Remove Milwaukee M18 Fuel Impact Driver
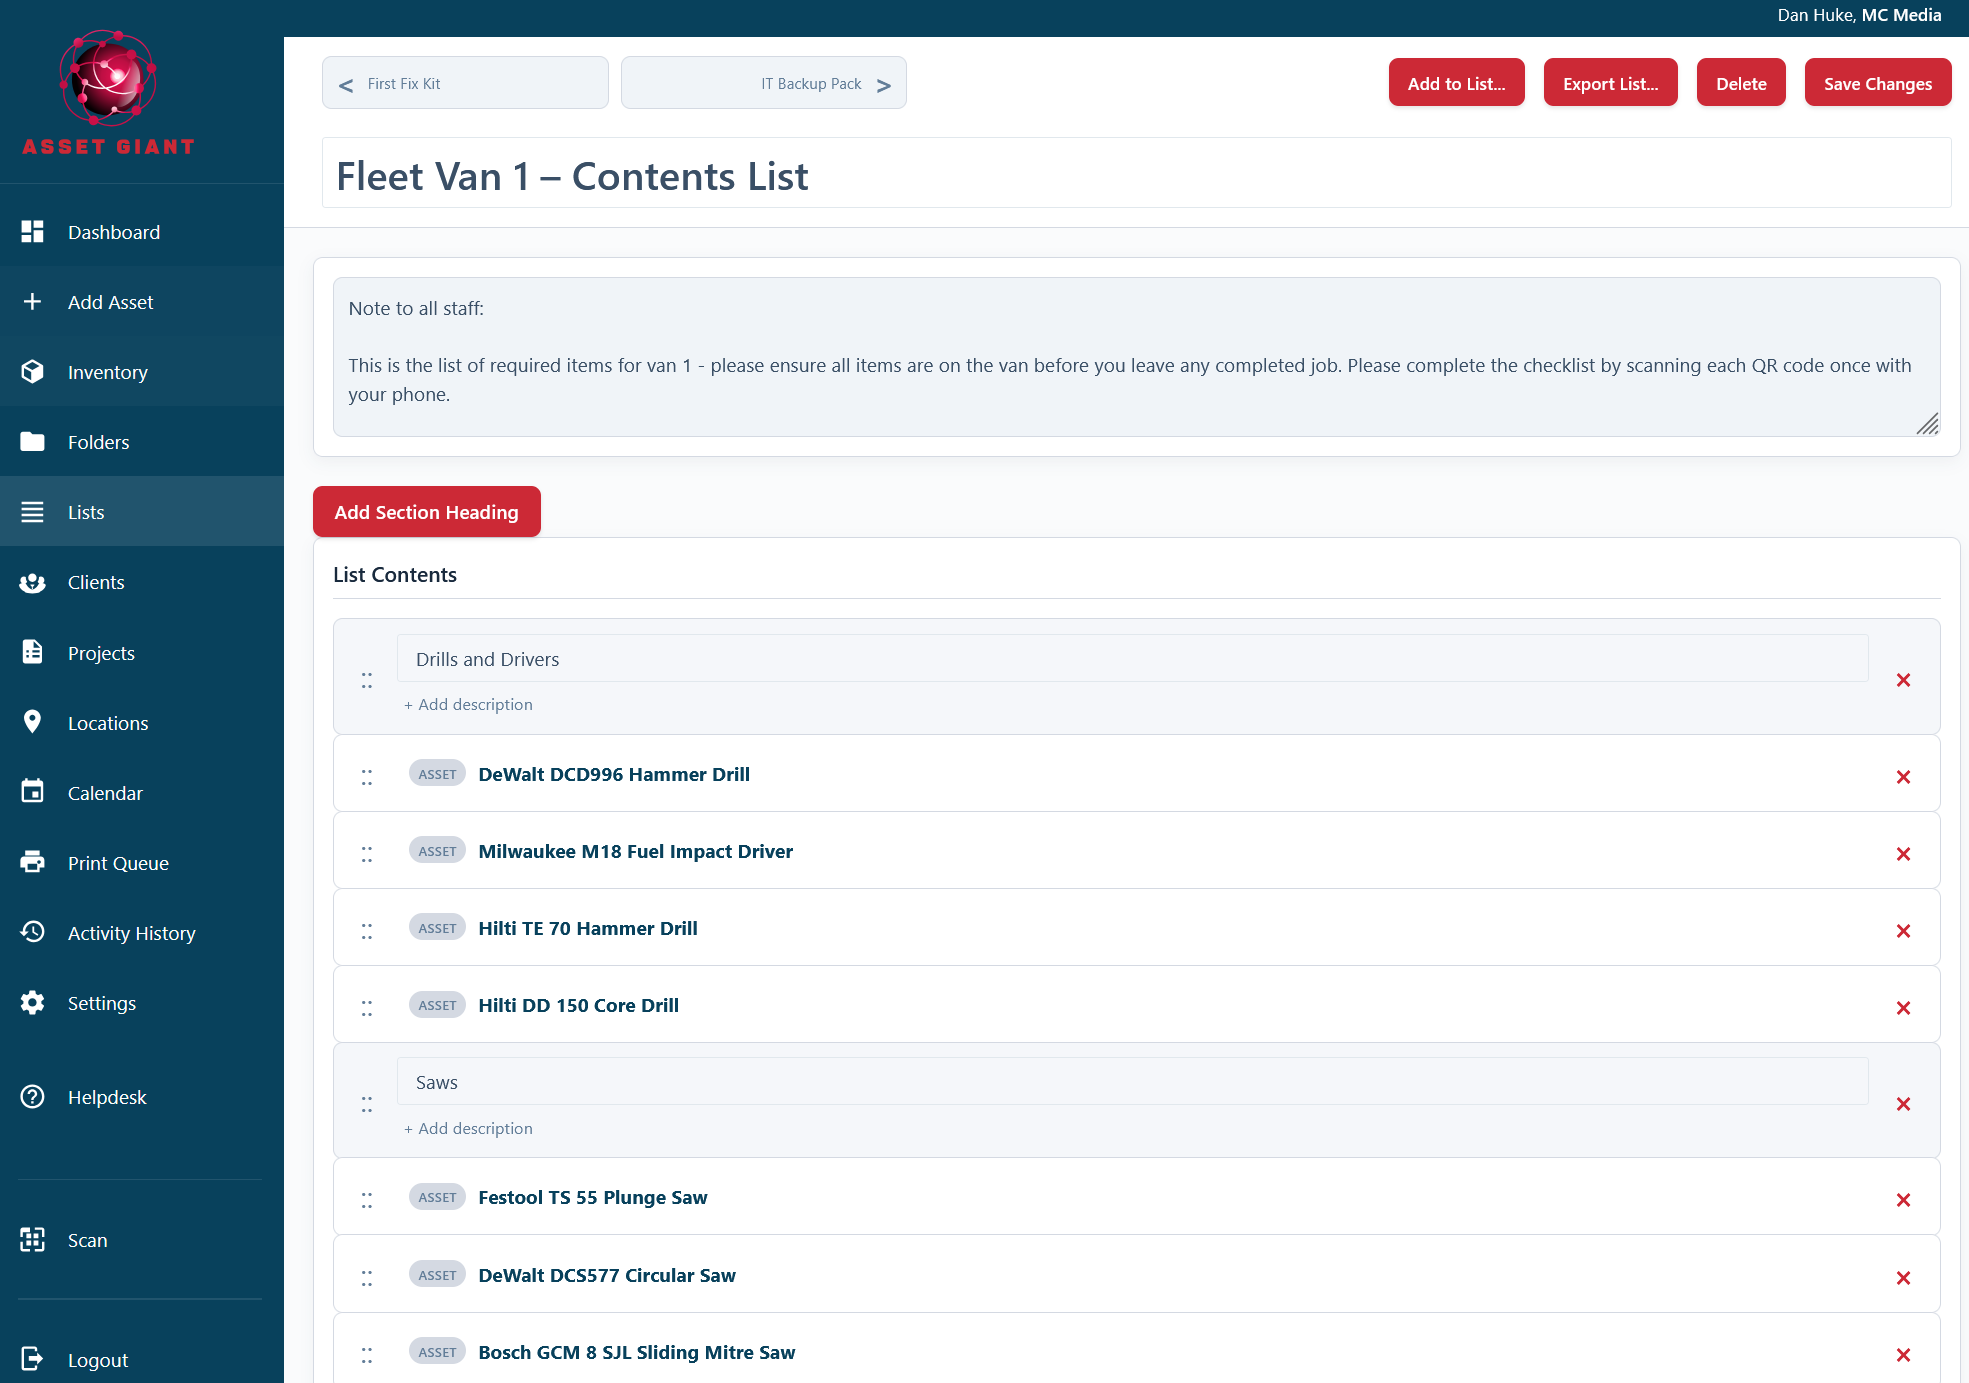Image resolution: width=1969 pixels, height=1383 pixels. pyautogui.click(x=1903, y=854)
